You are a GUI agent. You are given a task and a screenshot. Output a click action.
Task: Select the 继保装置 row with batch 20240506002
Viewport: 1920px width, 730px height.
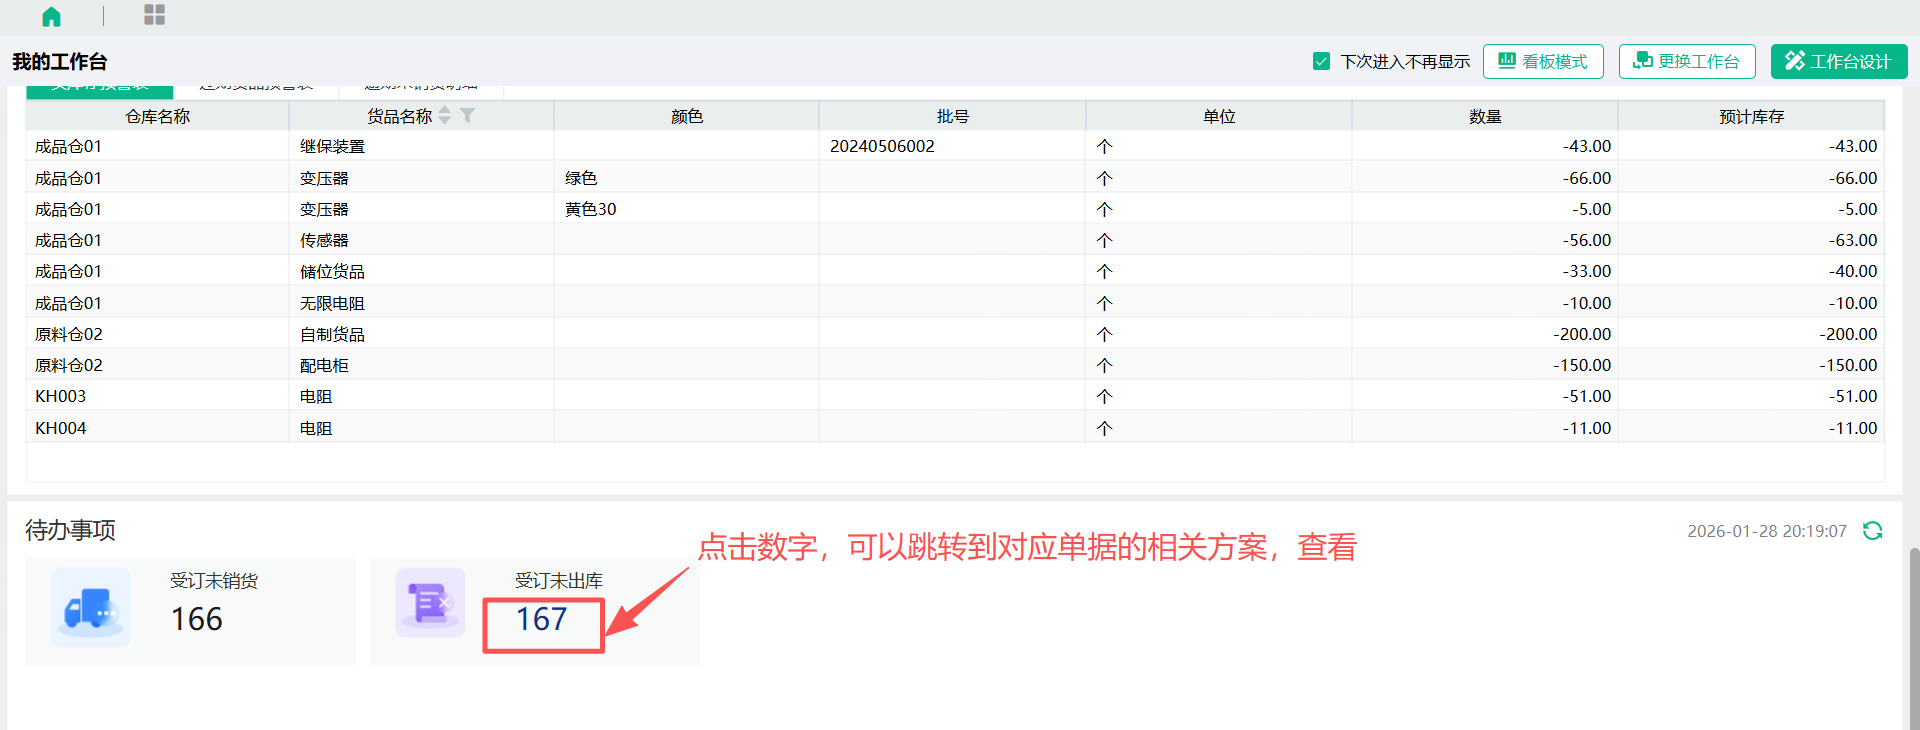(x=882, y=146)
